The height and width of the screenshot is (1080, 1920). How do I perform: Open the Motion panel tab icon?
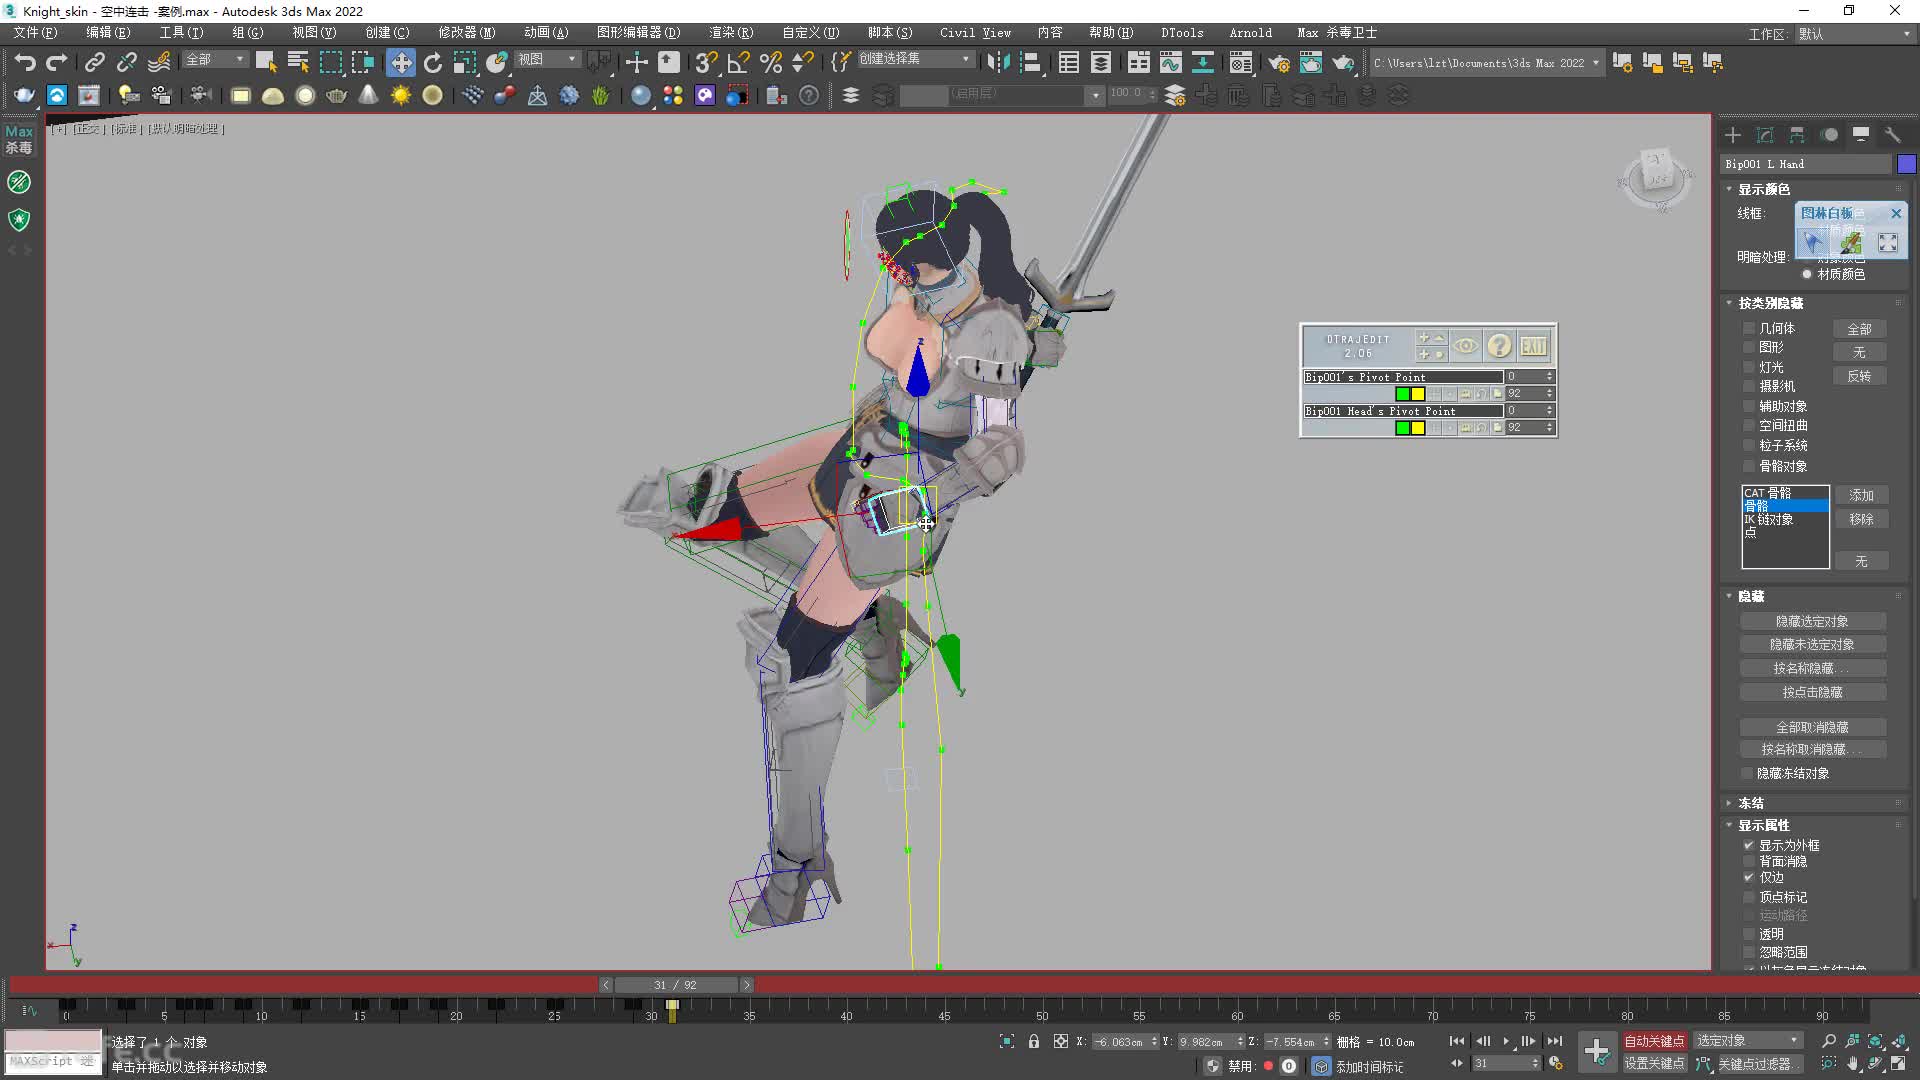point(1829,134)
